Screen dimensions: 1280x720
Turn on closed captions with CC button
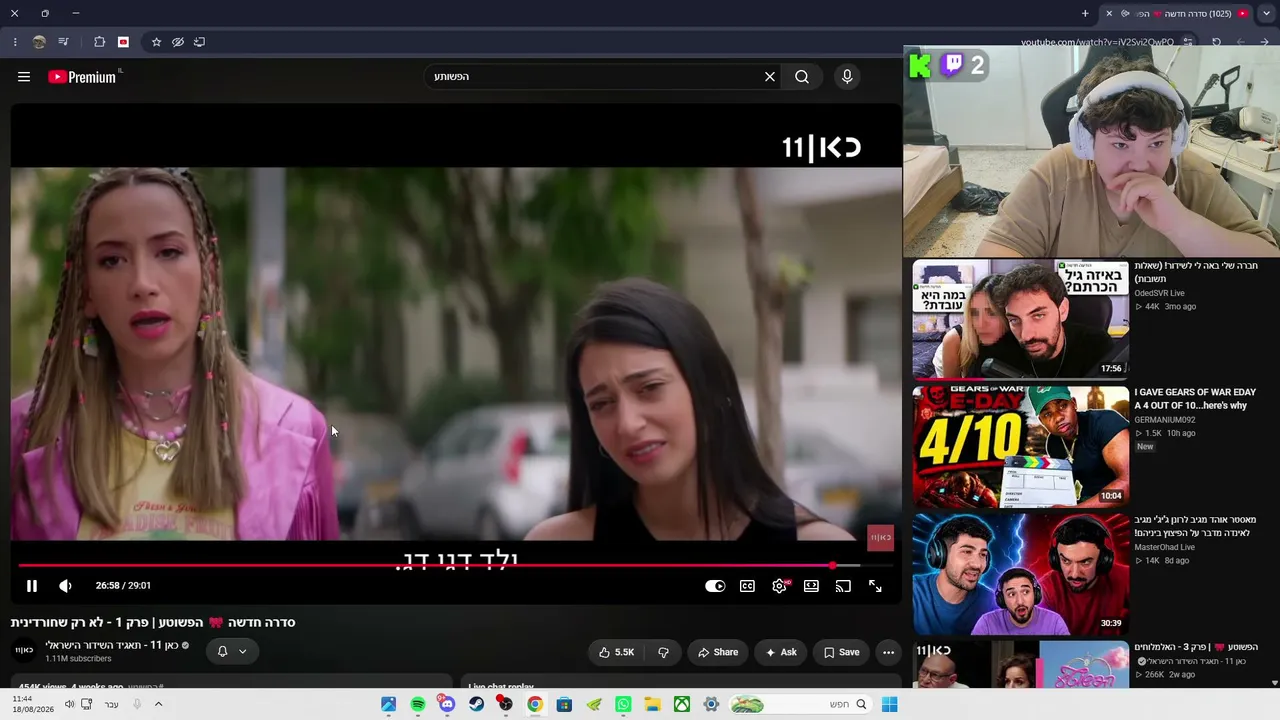[x=747, y=586]
